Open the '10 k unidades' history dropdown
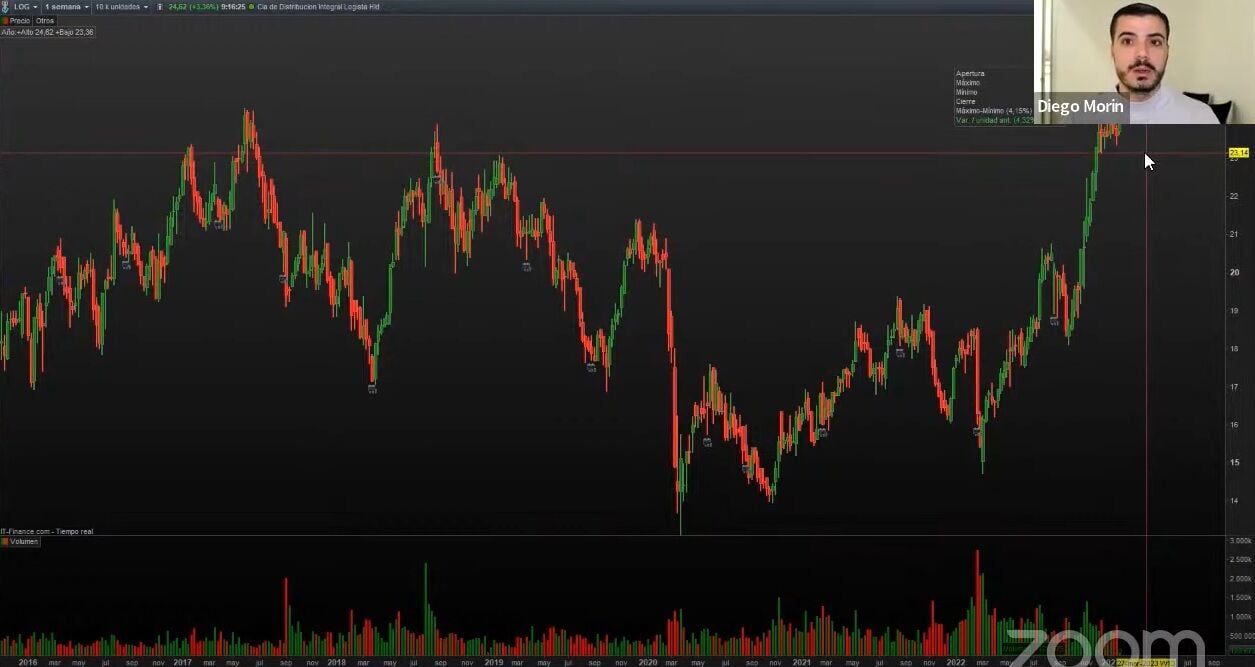 click(122, 6)
